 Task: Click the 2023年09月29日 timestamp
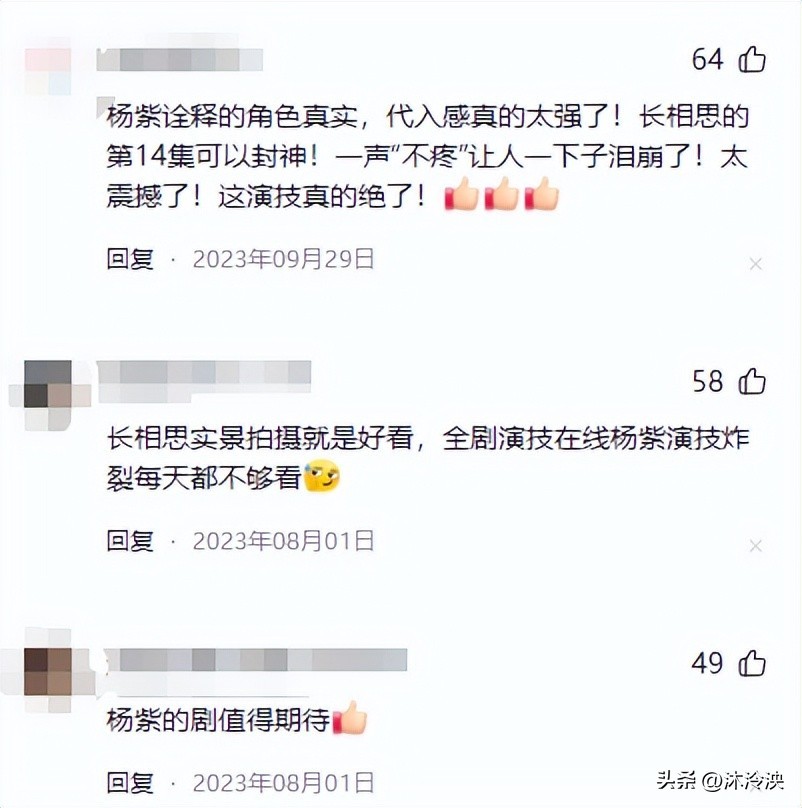283,259
